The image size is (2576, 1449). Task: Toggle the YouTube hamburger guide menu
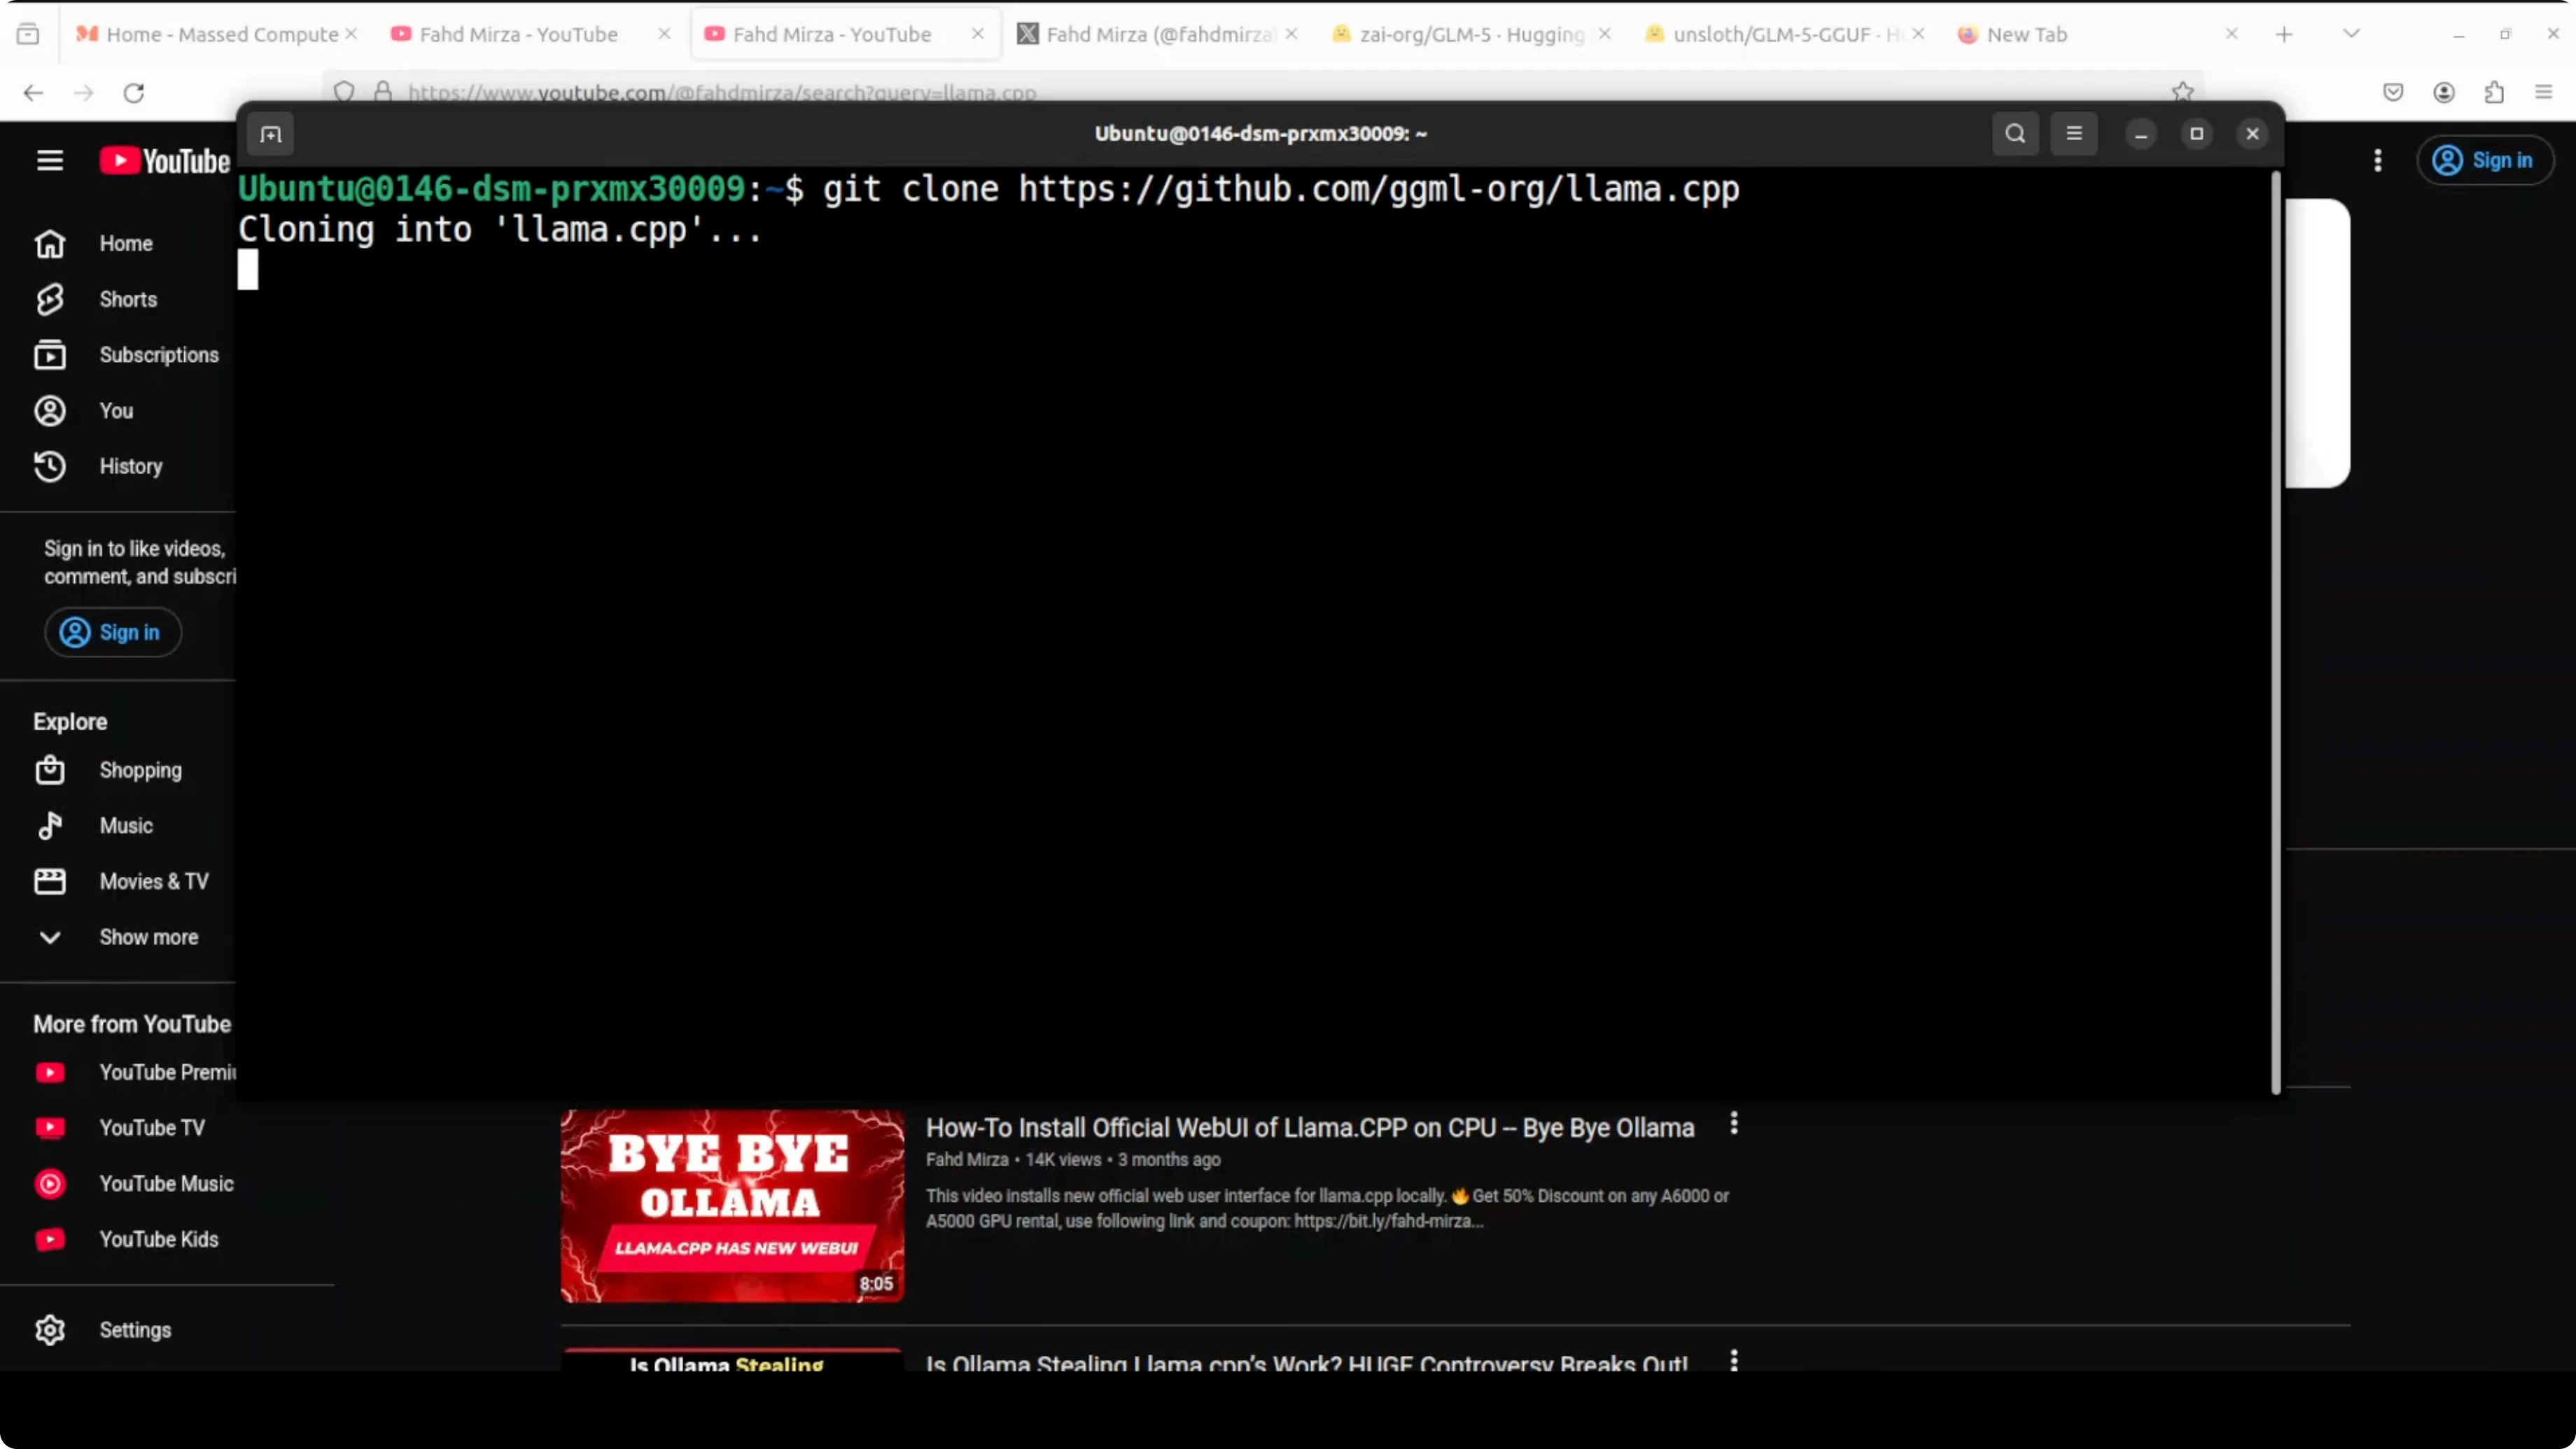50,160
